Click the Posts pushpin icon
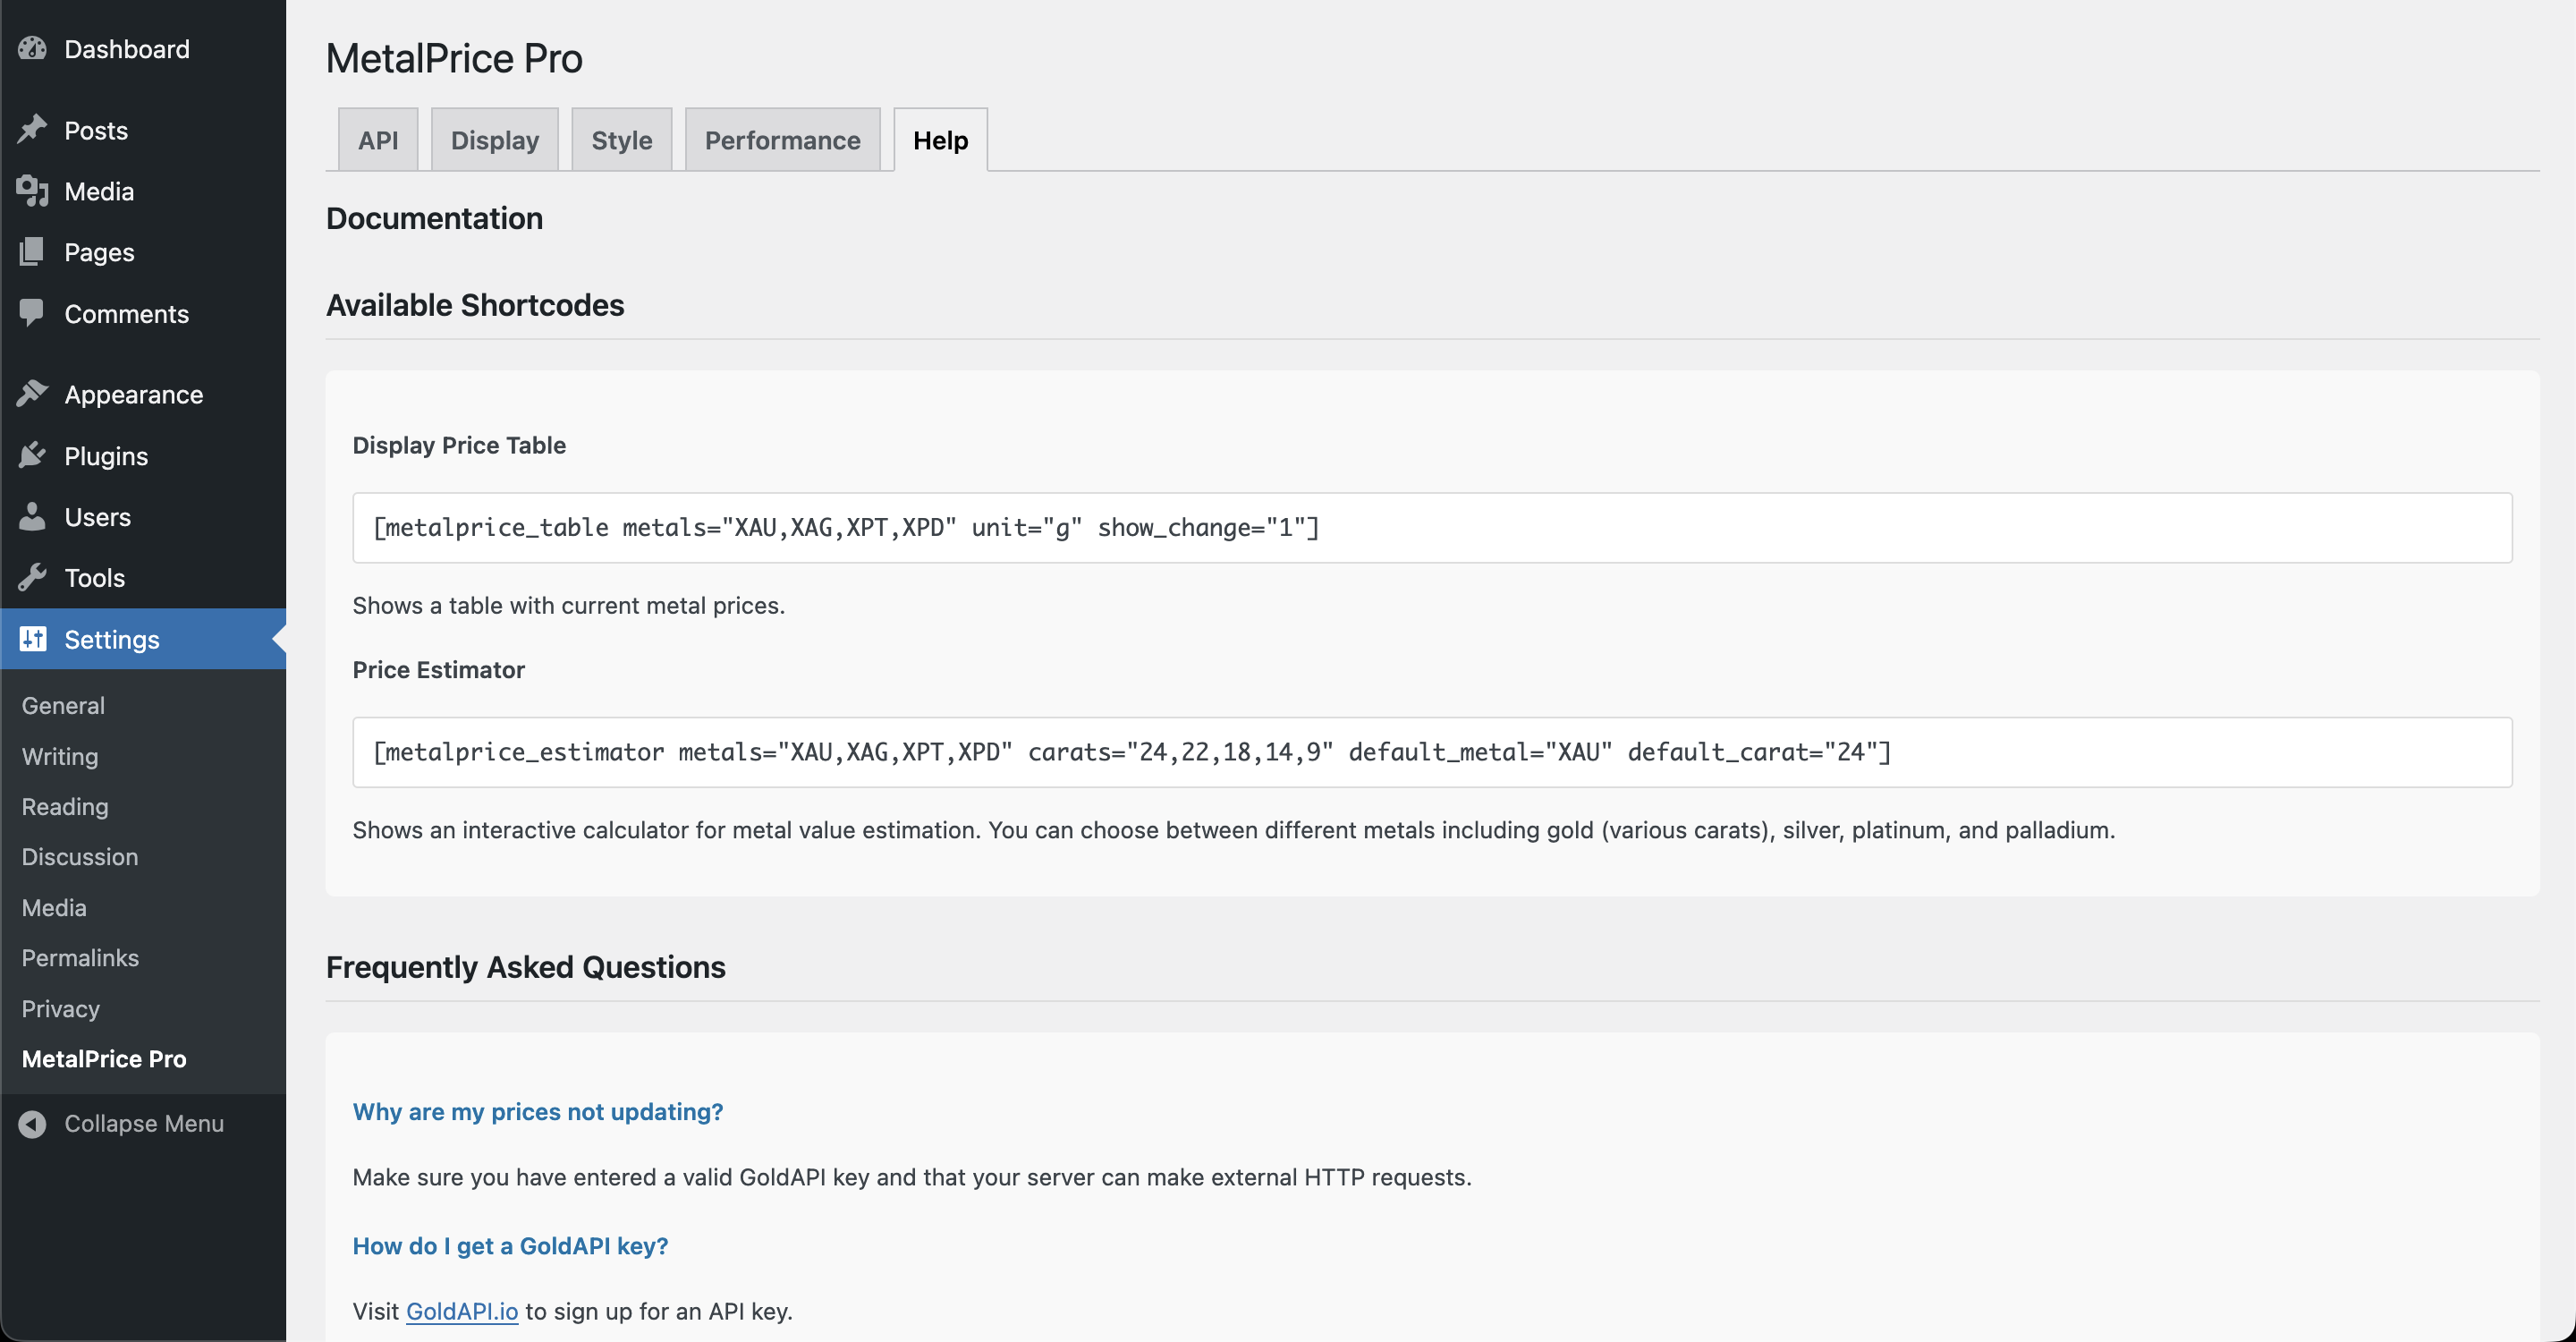Image resolution: width=2576 pixels, height=1342 pixels. 32,130
